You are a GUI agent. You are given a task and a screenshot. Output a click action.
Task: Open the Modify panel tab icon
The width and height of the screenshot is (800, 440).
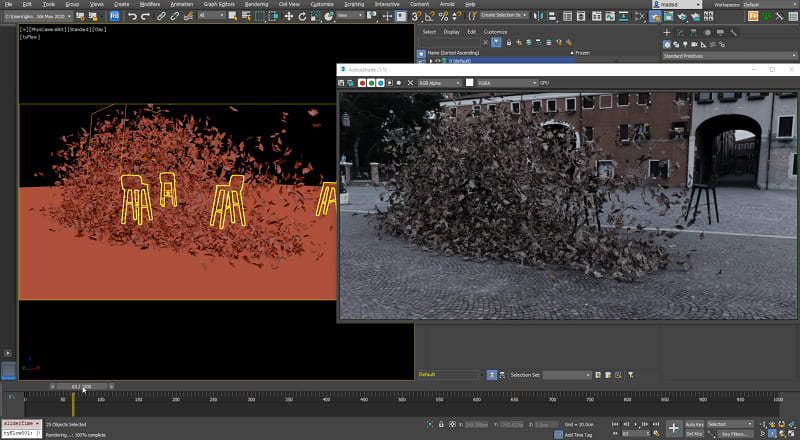click(680, 32)
